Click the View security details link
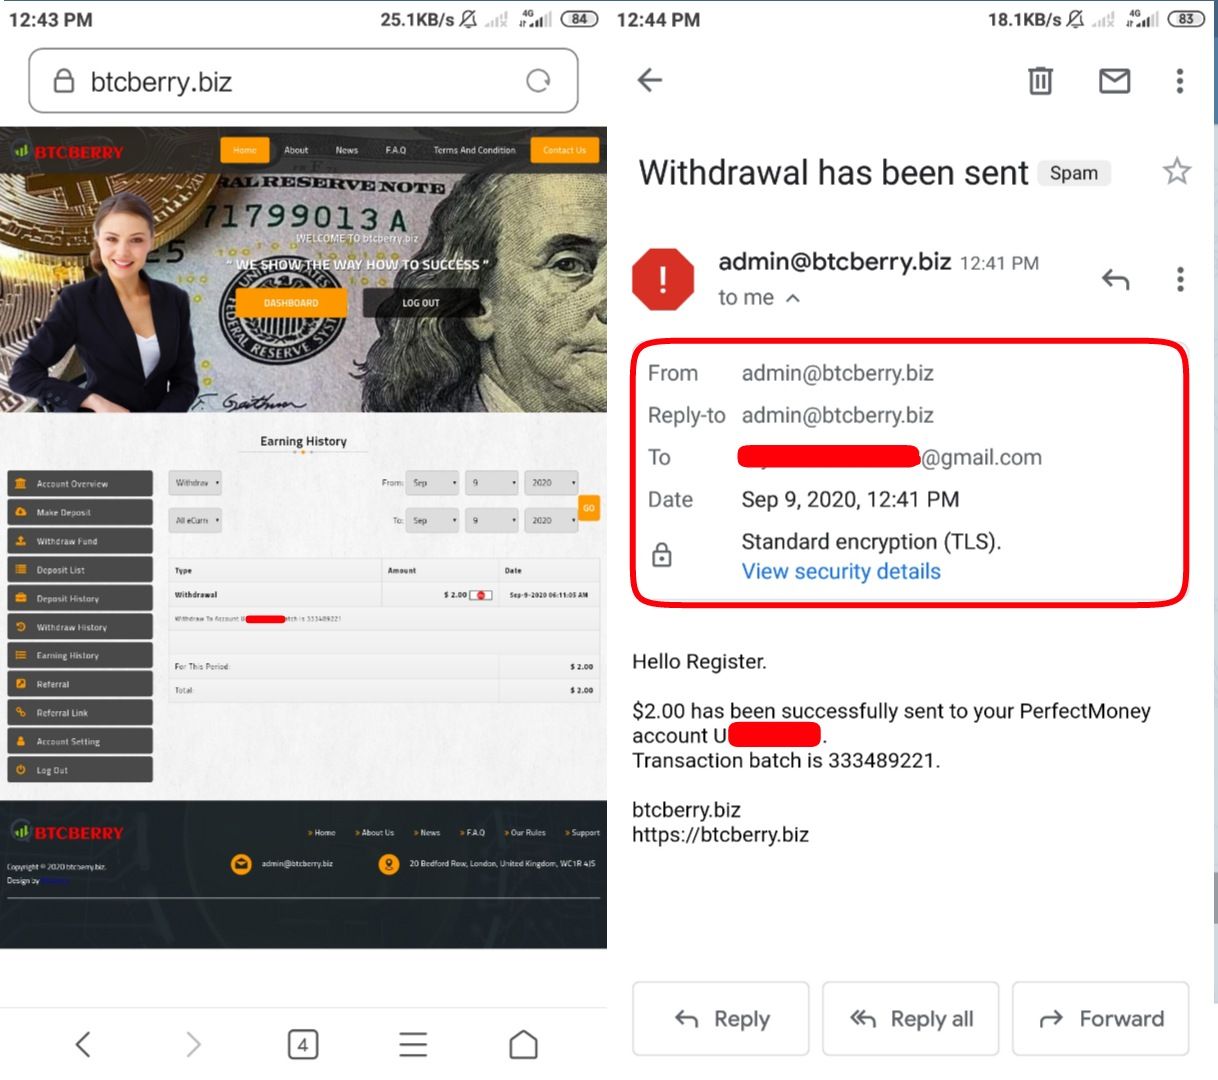 [841, 571]
